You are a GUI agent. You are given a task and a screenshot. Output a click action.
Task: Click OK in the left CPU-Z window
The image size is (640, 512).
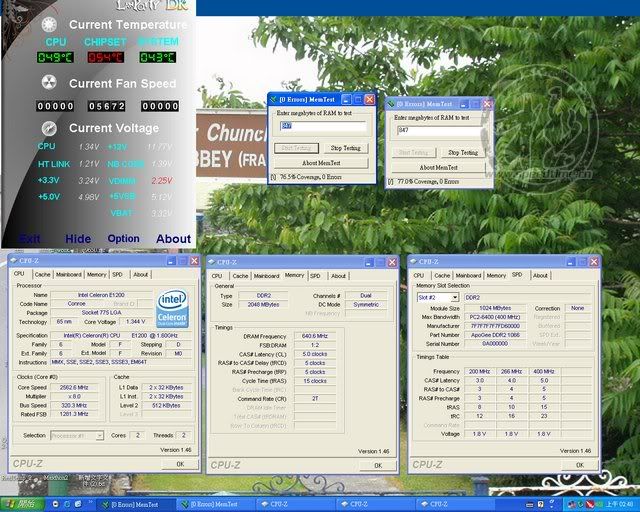(180, 464)
